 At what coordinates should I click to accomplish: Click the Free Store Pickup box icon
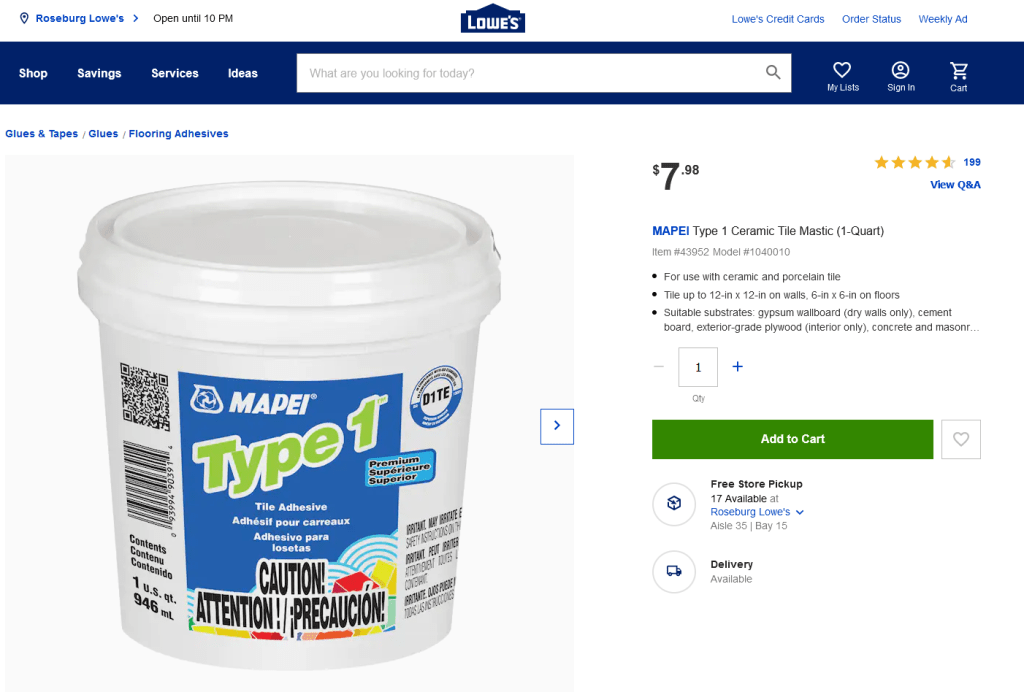(x=674, y=503)
